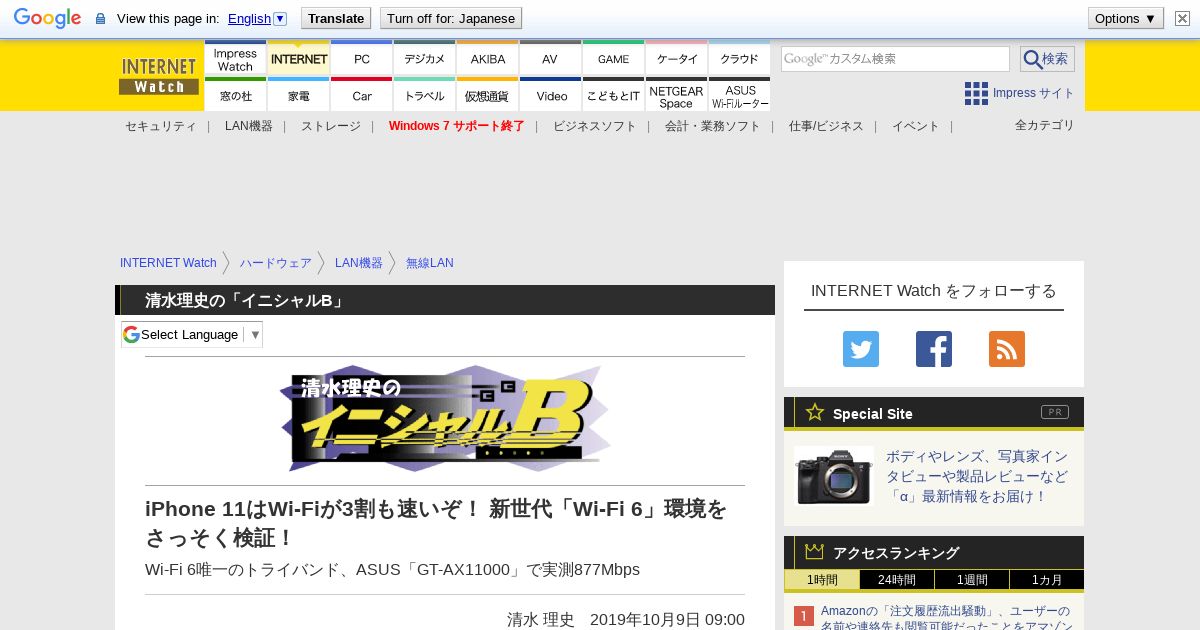This screenshot has height=630, width=1200.
Task: Open the AV nav tab
Action: coord(550,59)
